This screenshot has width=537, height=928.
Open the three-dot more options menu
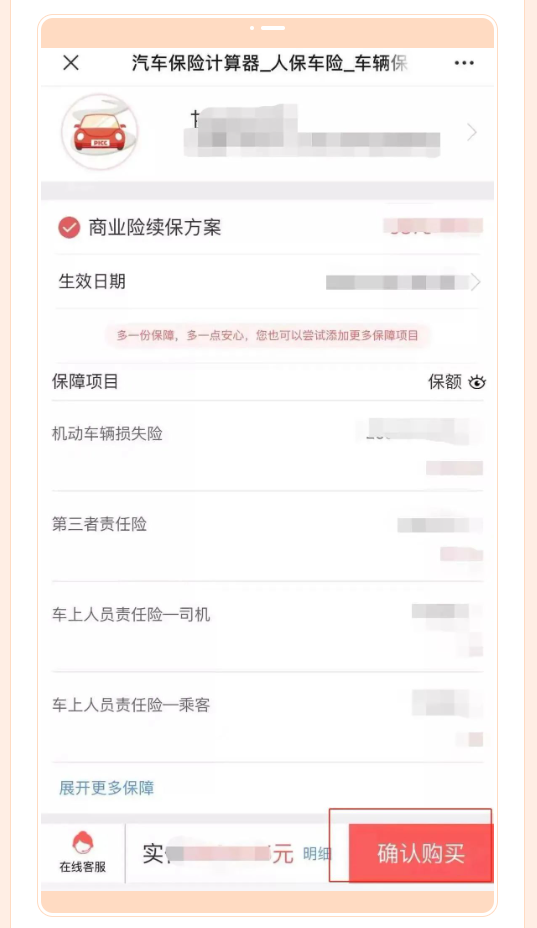[464, 63]
